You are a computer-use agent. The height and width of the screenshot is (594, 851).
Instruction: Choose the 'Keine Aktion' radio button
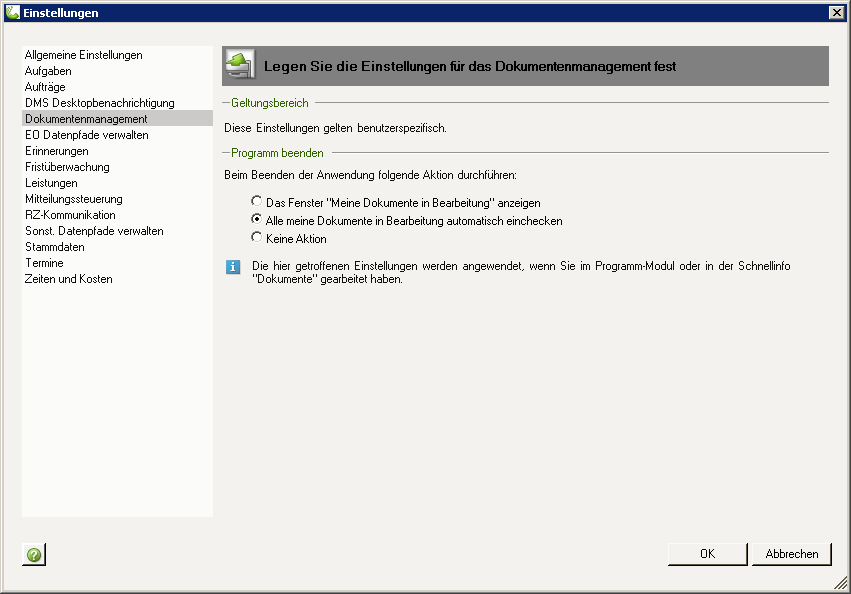pyautogui.click(x=257, y=238)
